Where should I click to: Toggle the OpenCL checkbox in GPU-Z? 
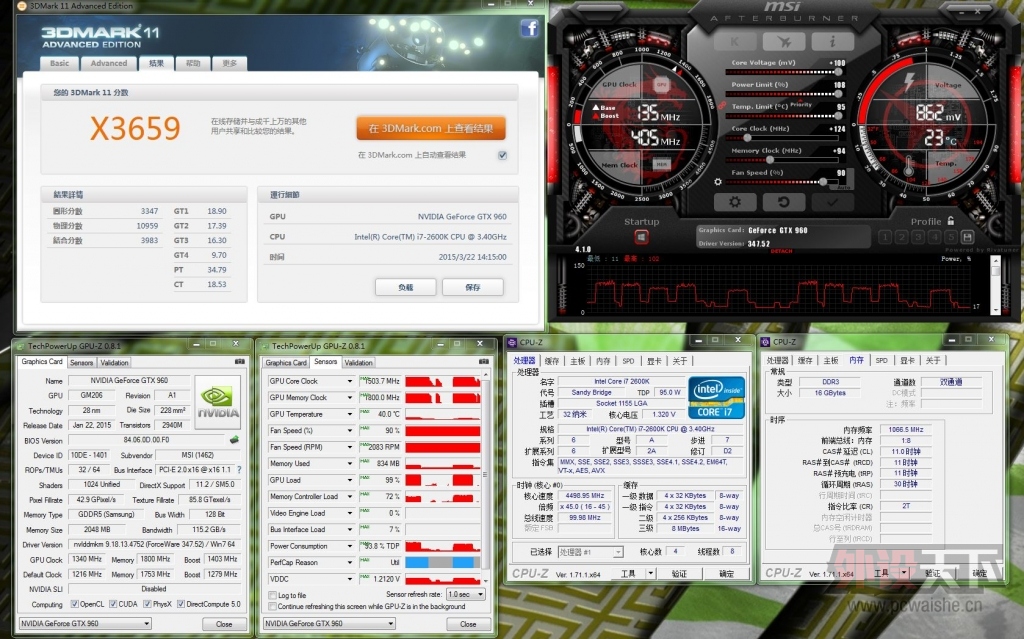coord(74,604)
